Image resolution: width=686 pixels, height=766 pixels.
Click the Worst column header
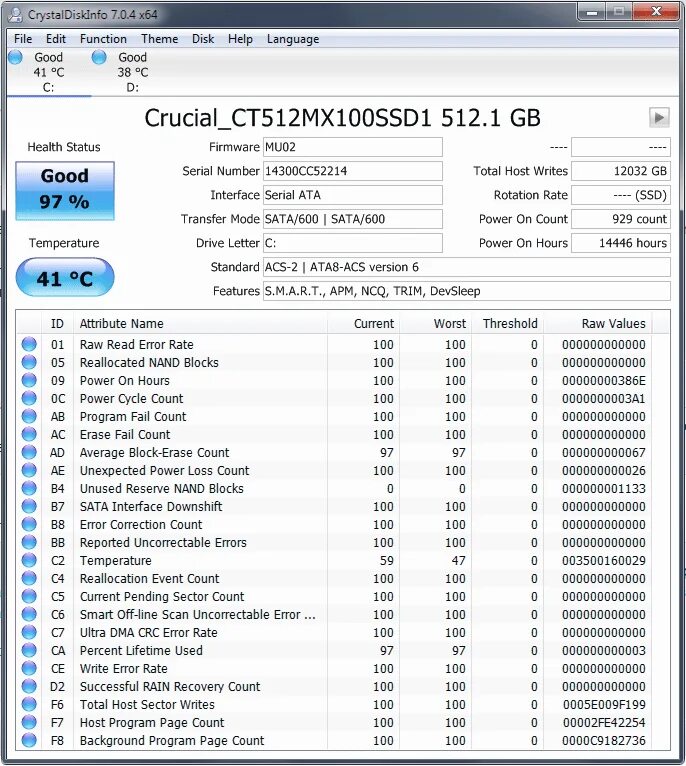(435, 323)
